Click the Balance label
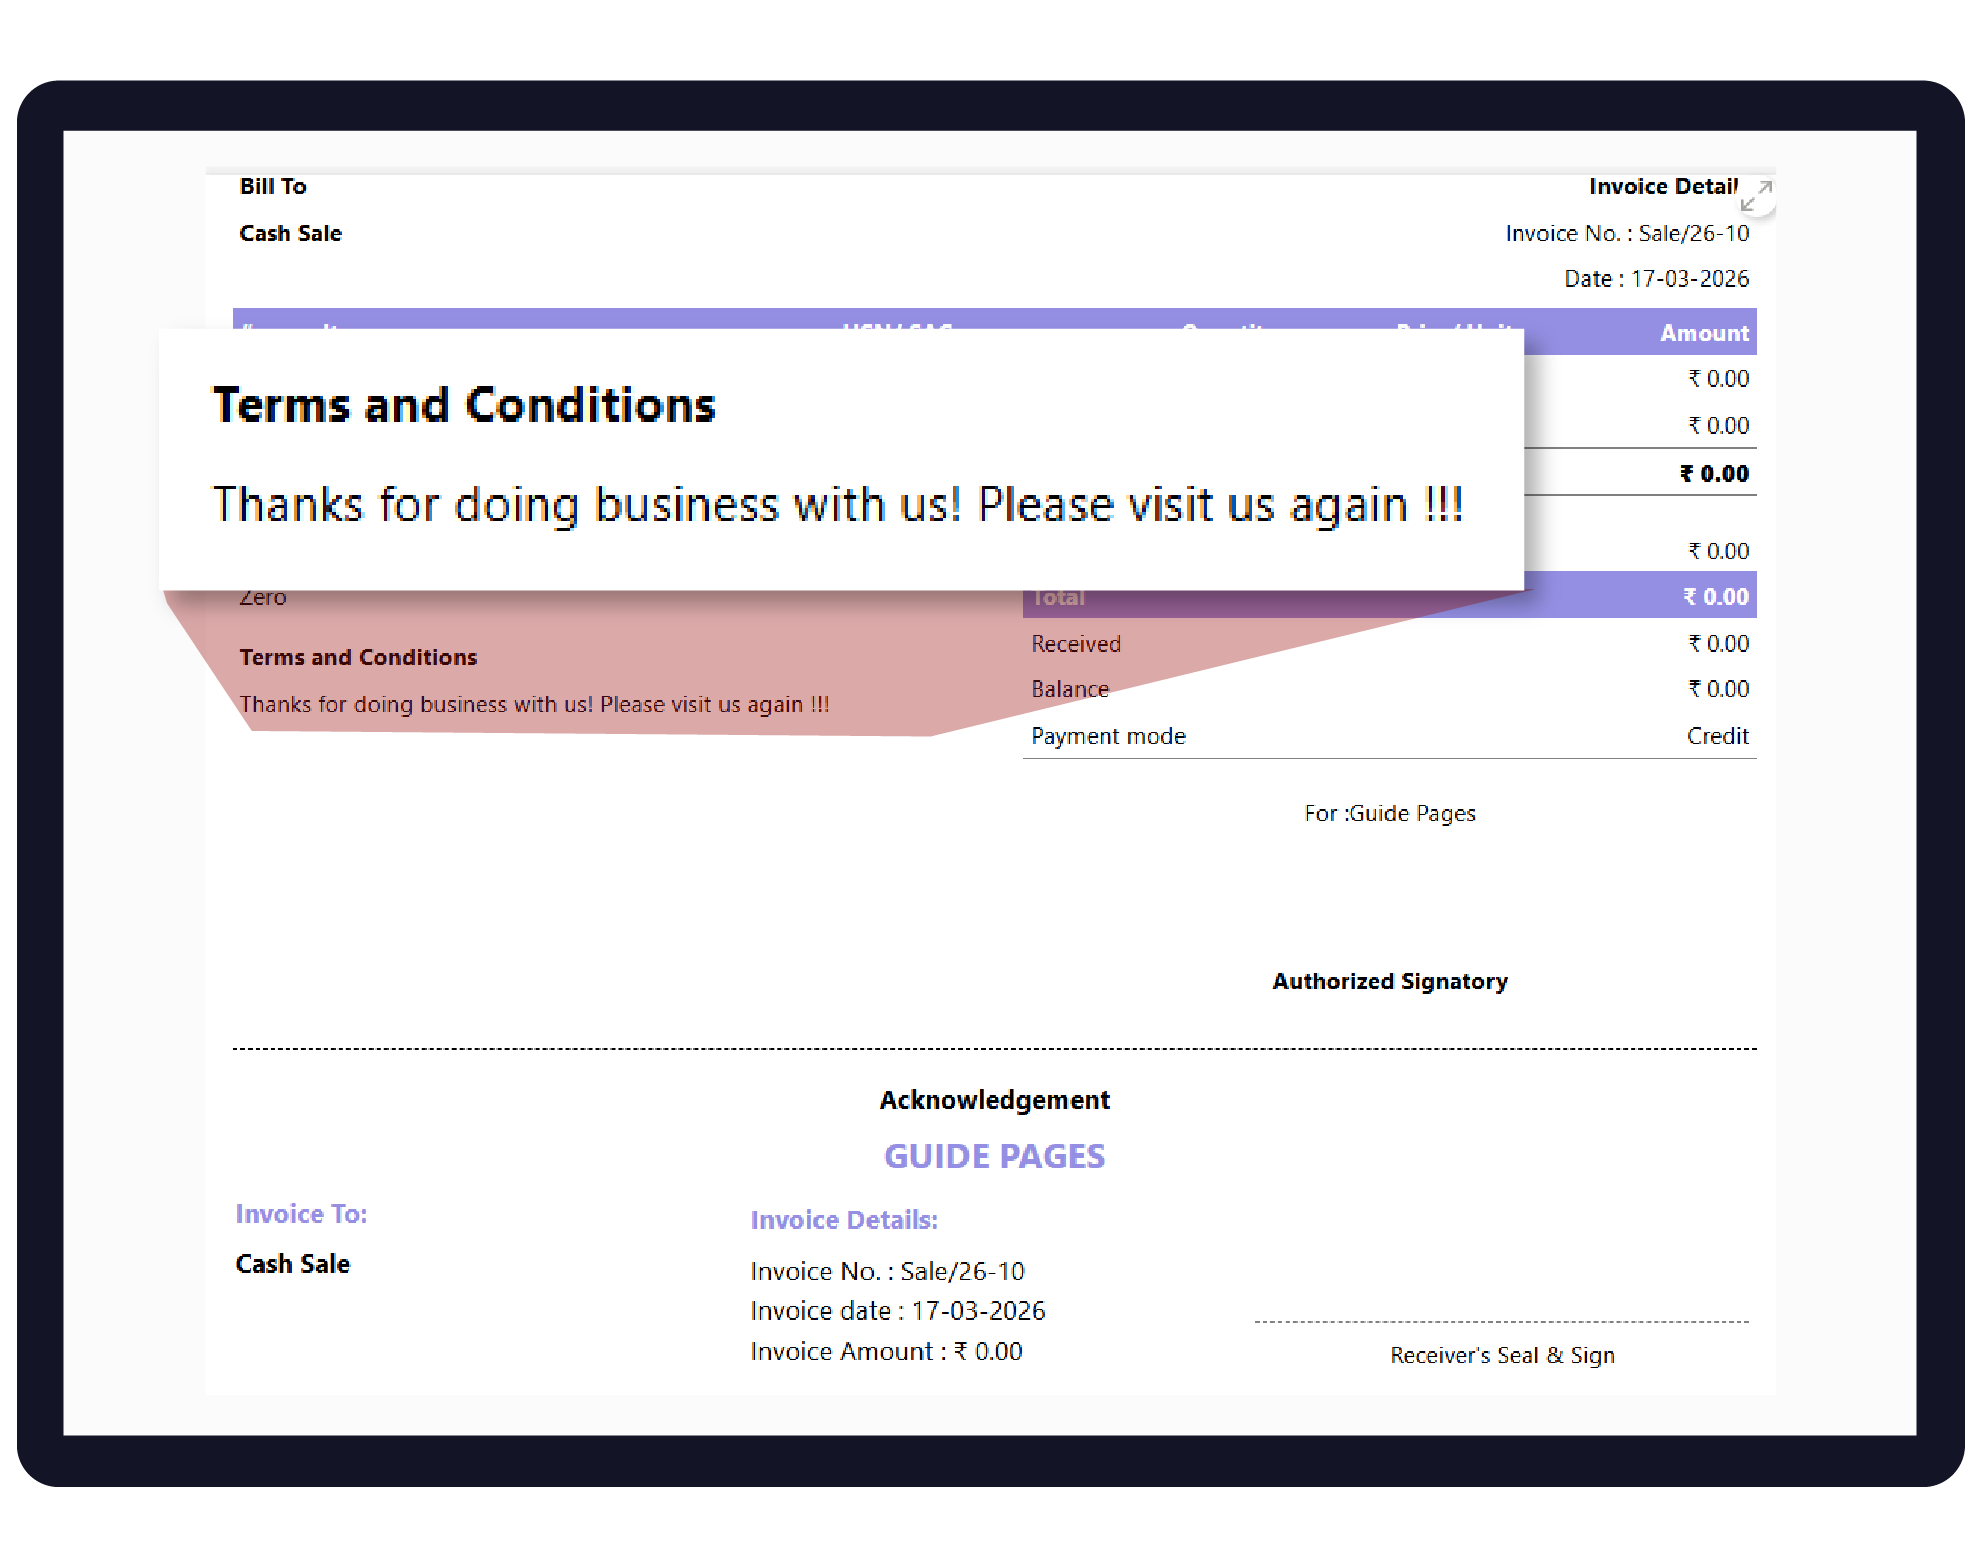This screenshot has height=1561, width=1981. (1069, 689)
